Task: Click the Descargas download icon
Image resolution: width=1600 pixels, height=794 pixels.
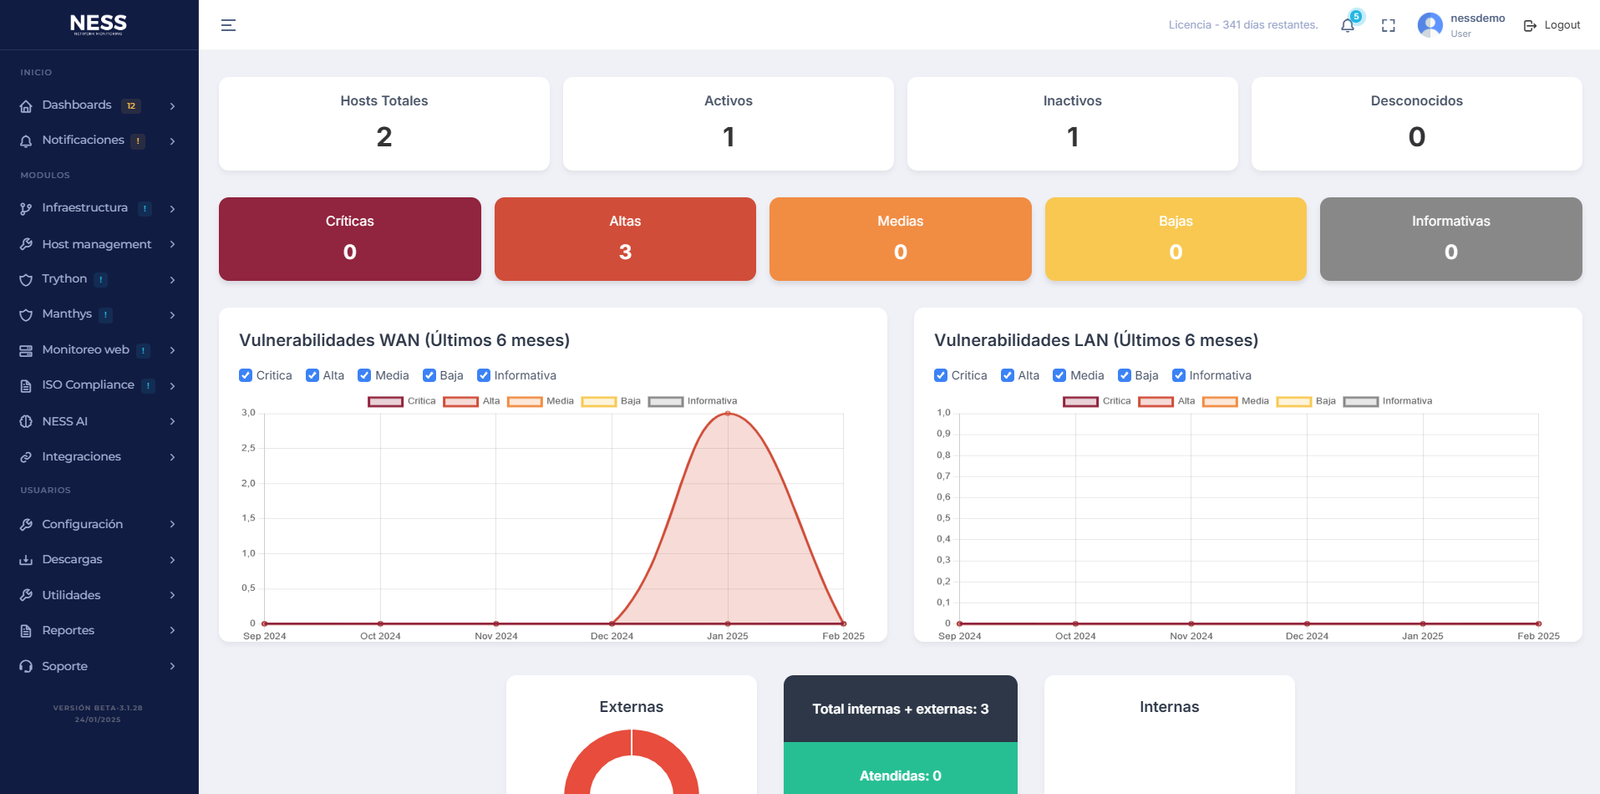Action: [x=26, y=560]
